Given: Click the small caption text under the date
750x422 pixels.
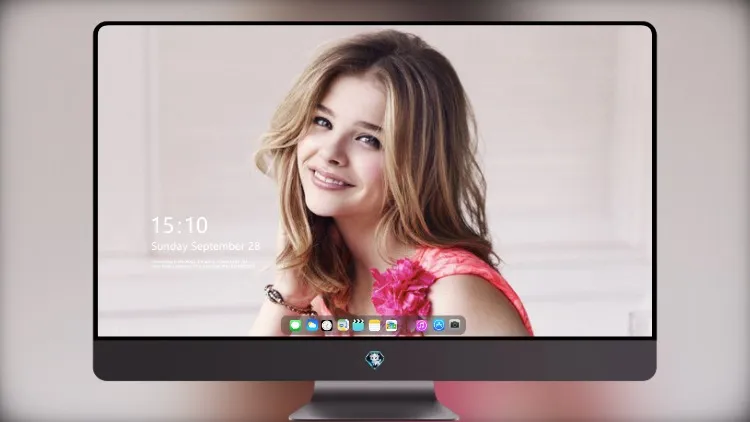Looking at the screenshot, I should (x=203, y=264).
